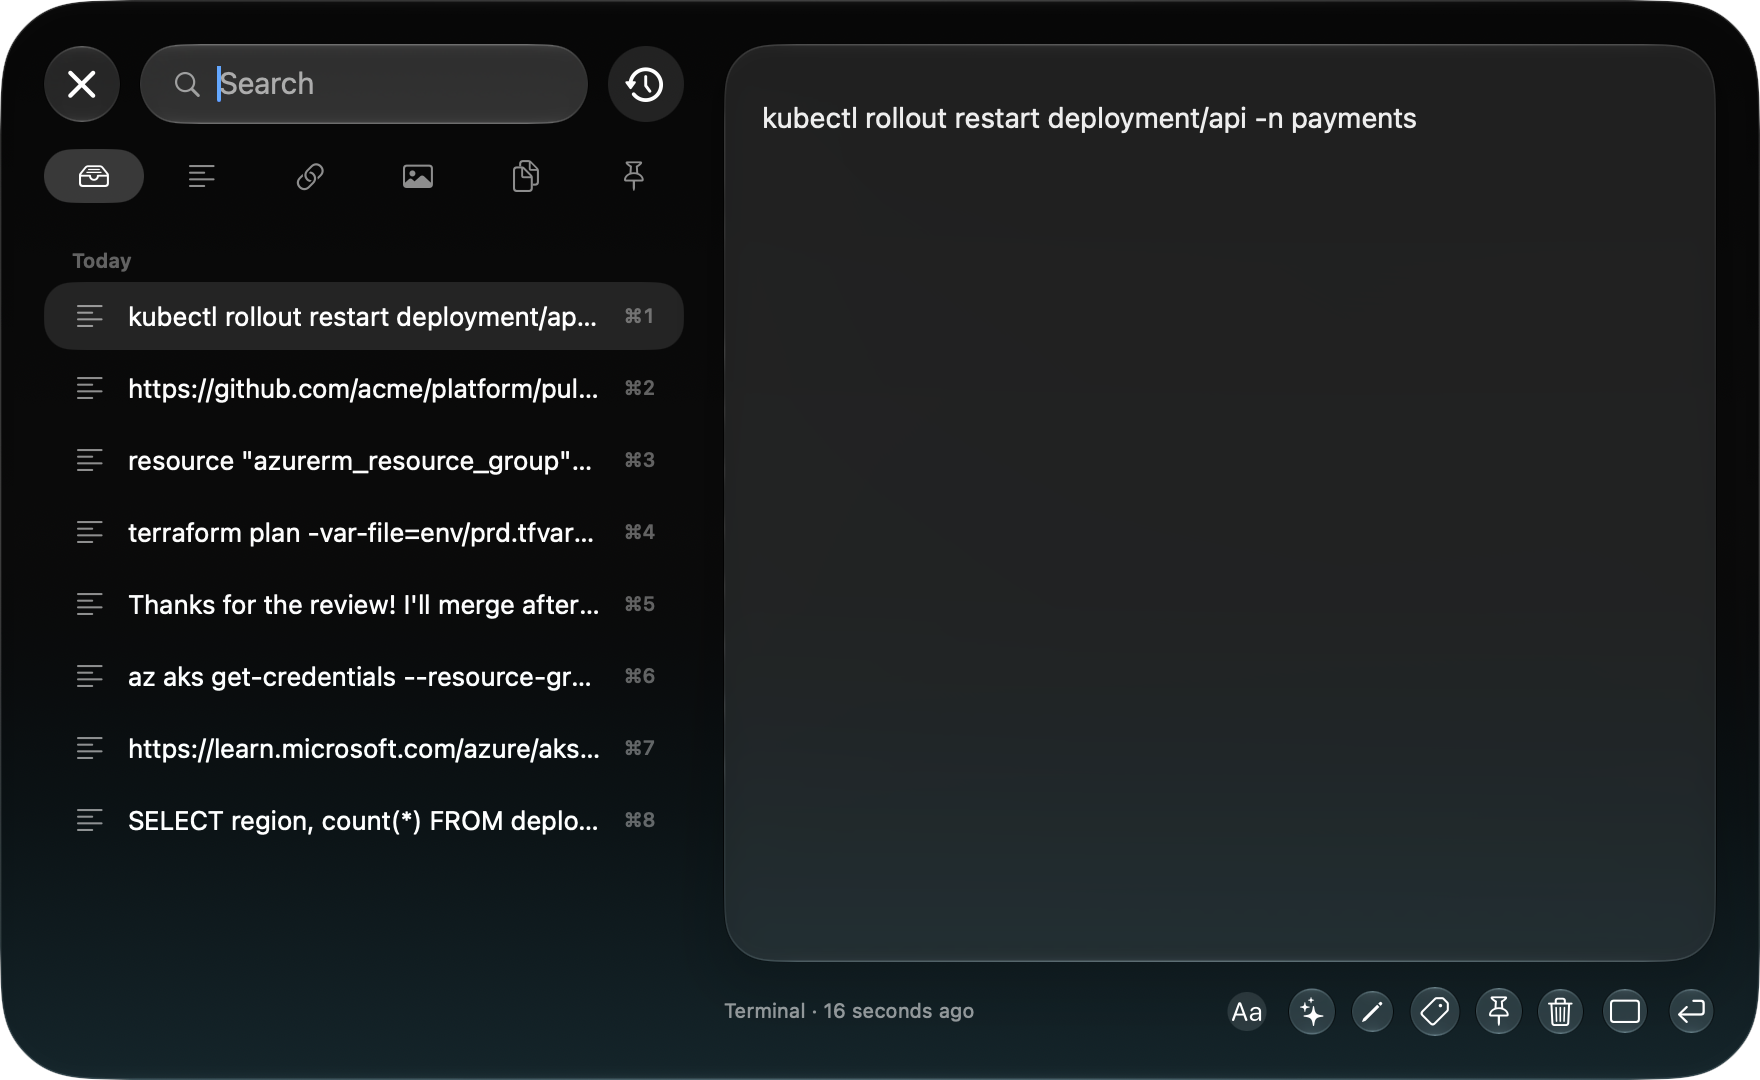The width and height of the screenshot is (1760, 1080).
Task: Select the terraform plan entry
Action: click(x=364, y=532)
